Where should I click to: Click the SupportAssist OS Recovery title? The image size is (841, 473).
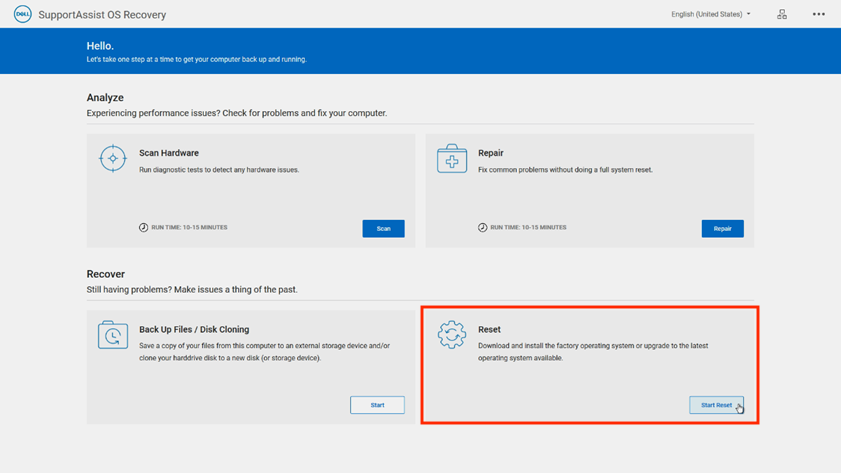tap(102, 15)
